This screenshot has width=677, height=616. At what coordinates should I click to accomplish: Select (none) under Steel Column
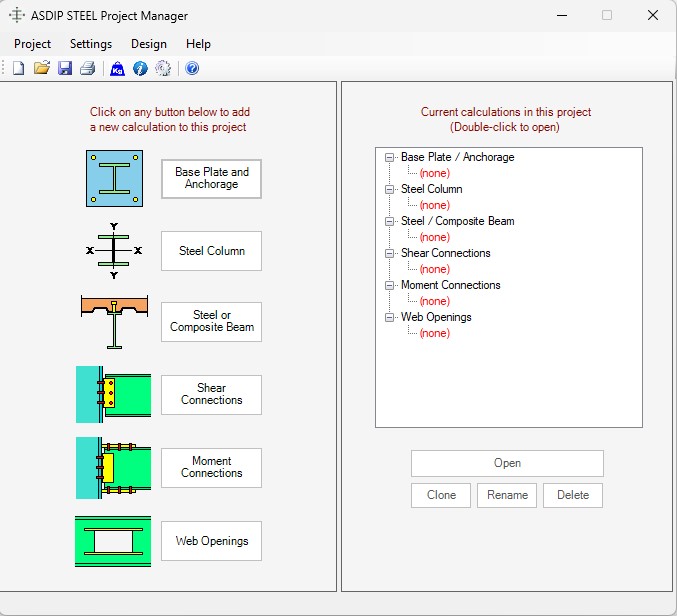(435, 205)
